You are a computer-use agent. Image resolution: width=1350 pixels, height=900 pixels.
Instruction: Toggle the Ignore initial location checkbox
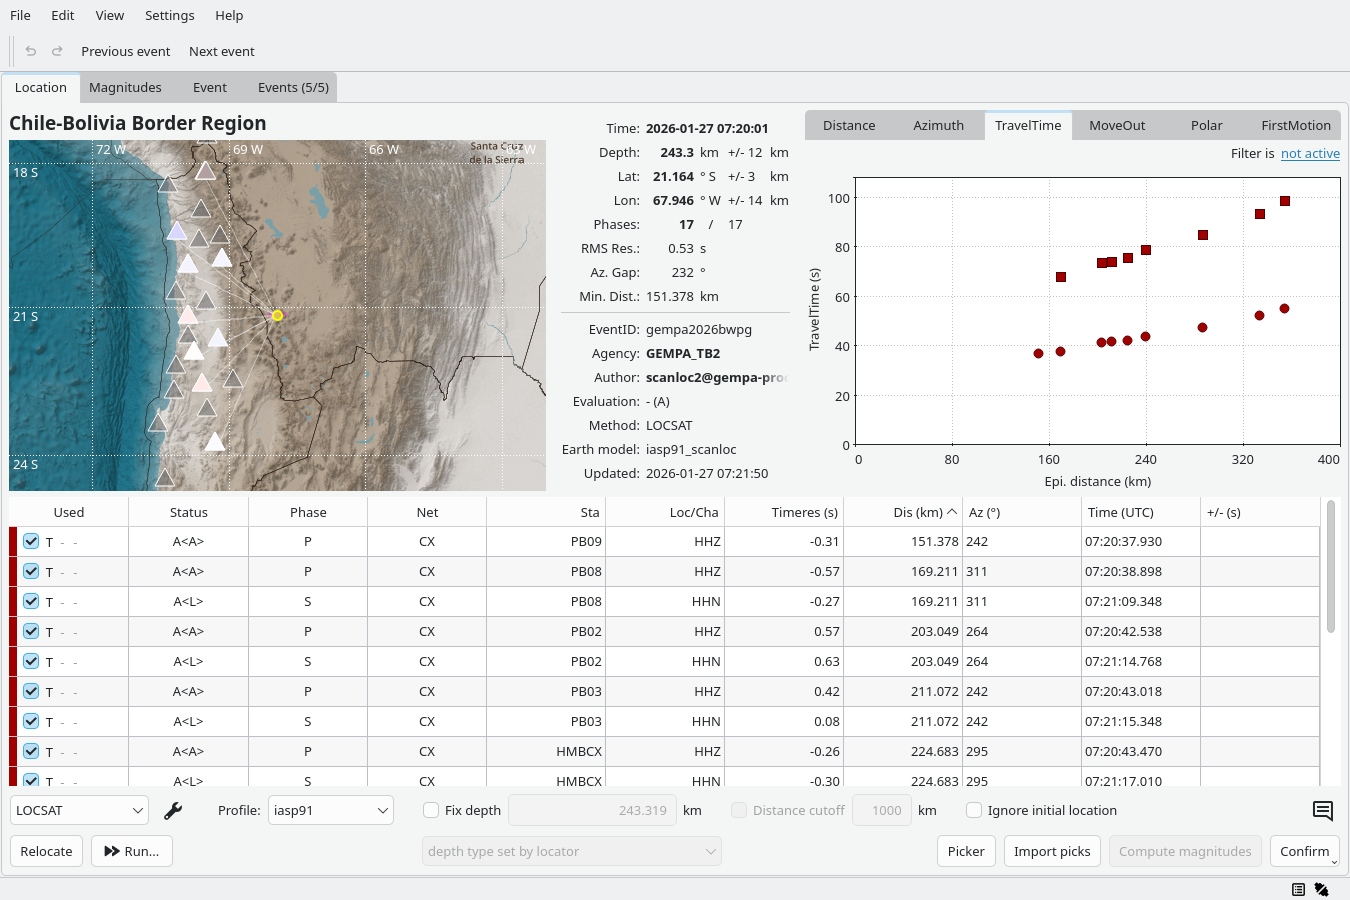click(974, 811)
